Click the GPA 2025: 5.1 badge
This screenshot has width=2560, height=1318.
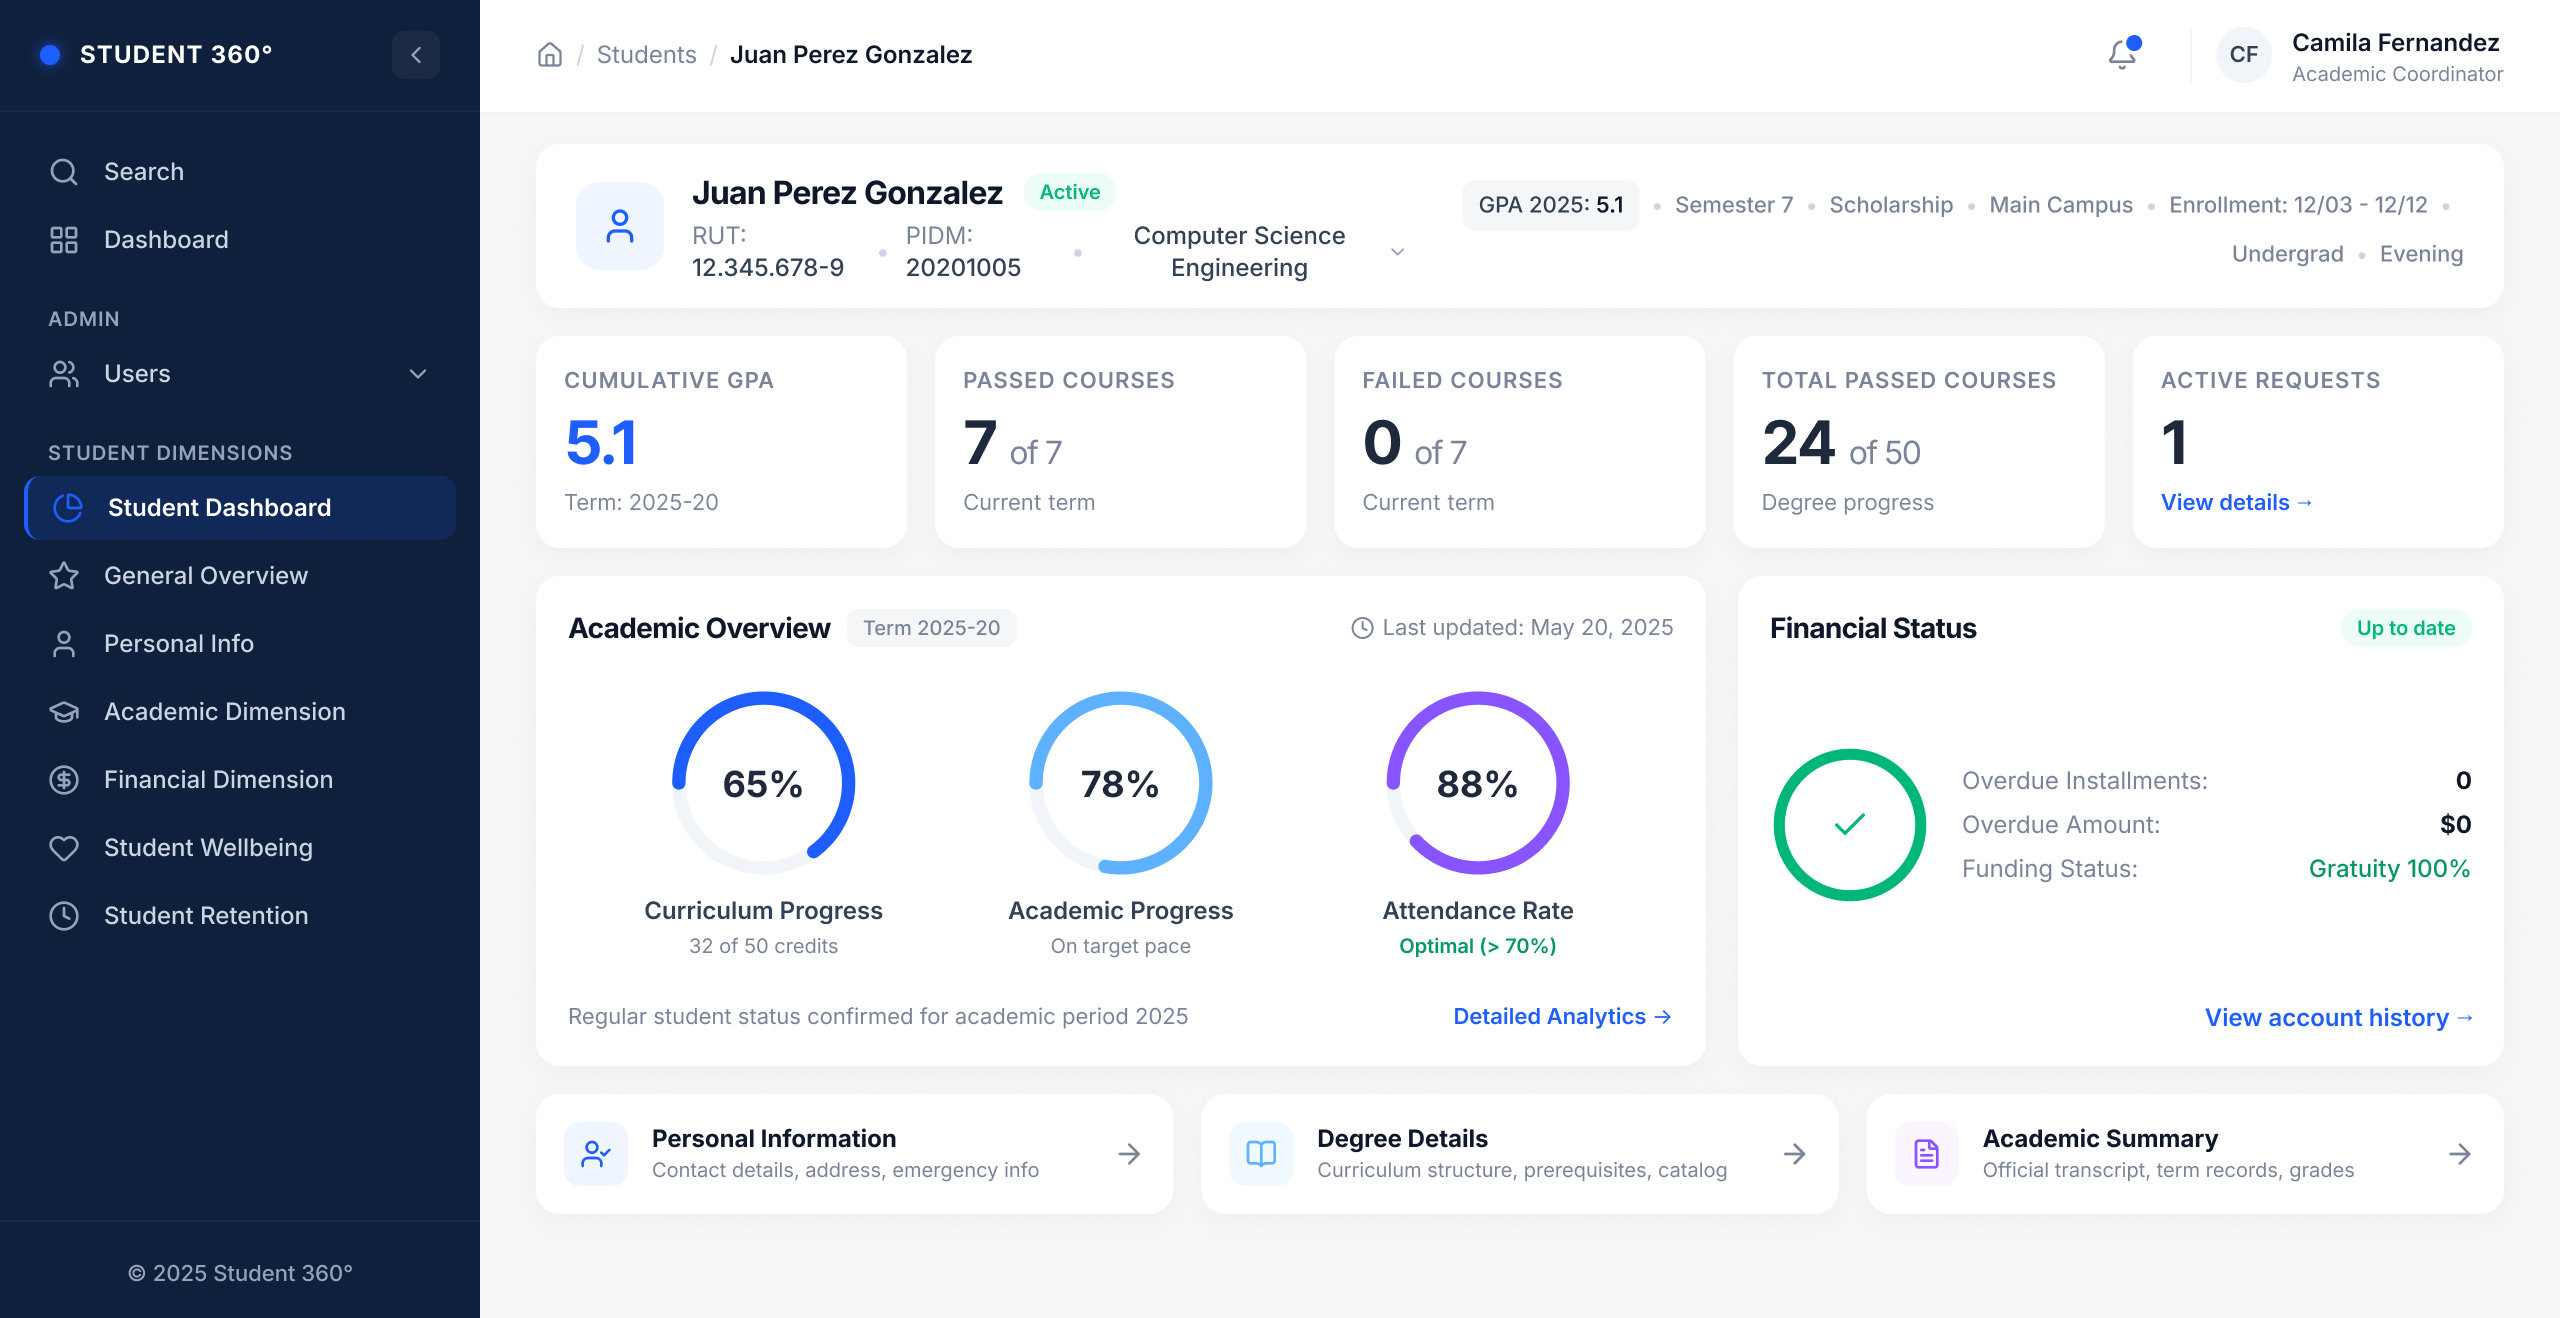click(x=1551, y=205)
